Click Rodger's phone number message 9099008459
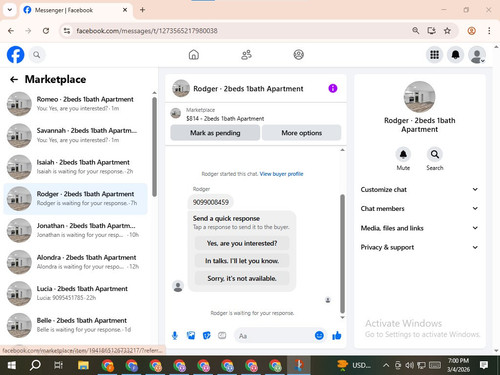 coord(211,202)
